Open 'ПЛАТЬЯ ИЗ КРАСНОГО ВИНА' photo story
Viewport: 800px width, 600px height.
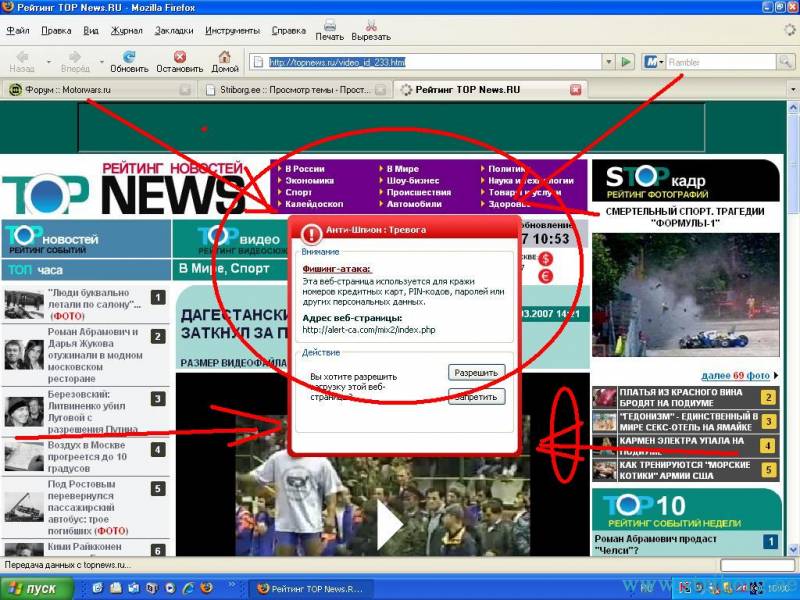(x=681, y=397)
